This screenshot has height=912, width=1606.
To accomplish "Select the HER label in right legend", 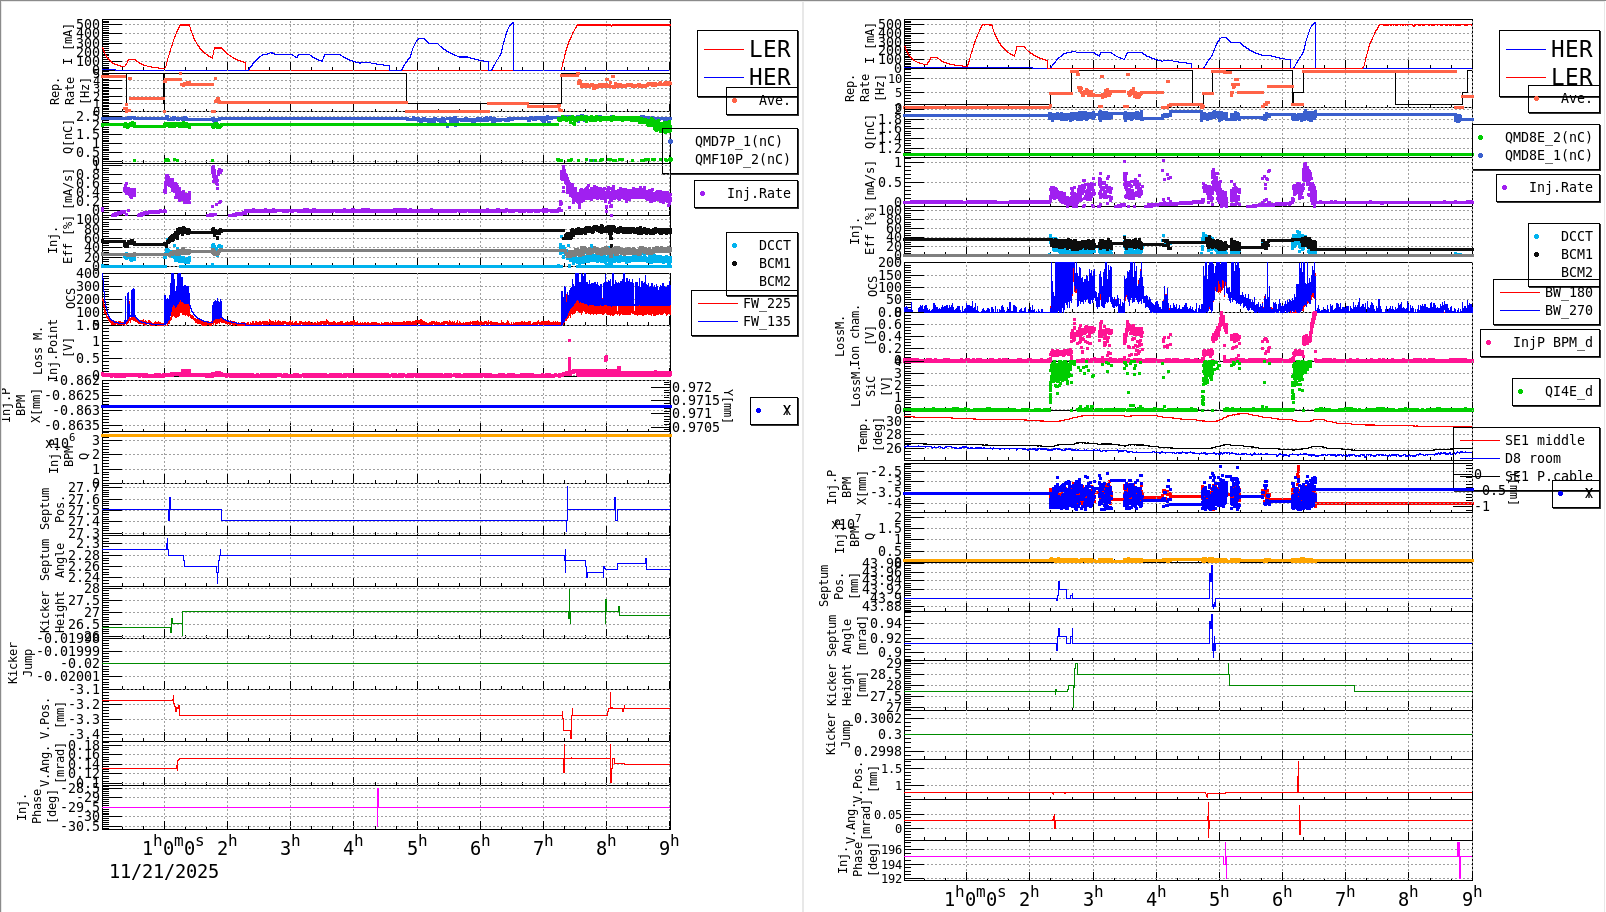I will (1572, 48).
